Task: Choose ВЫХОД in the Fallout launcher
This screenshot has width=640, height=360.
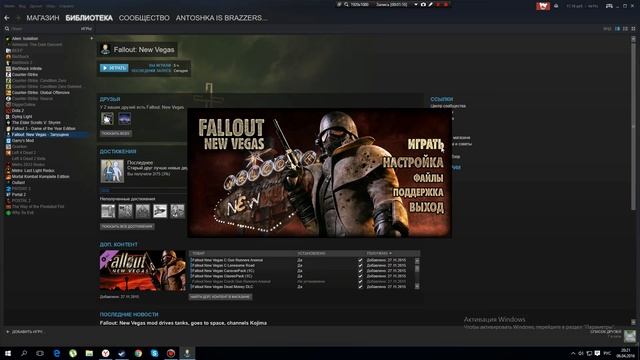Action: (427, 207)
